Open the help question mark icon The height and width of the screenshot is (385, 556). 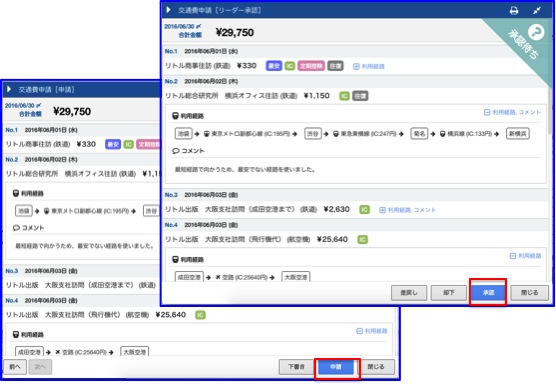tap(536, 32)
